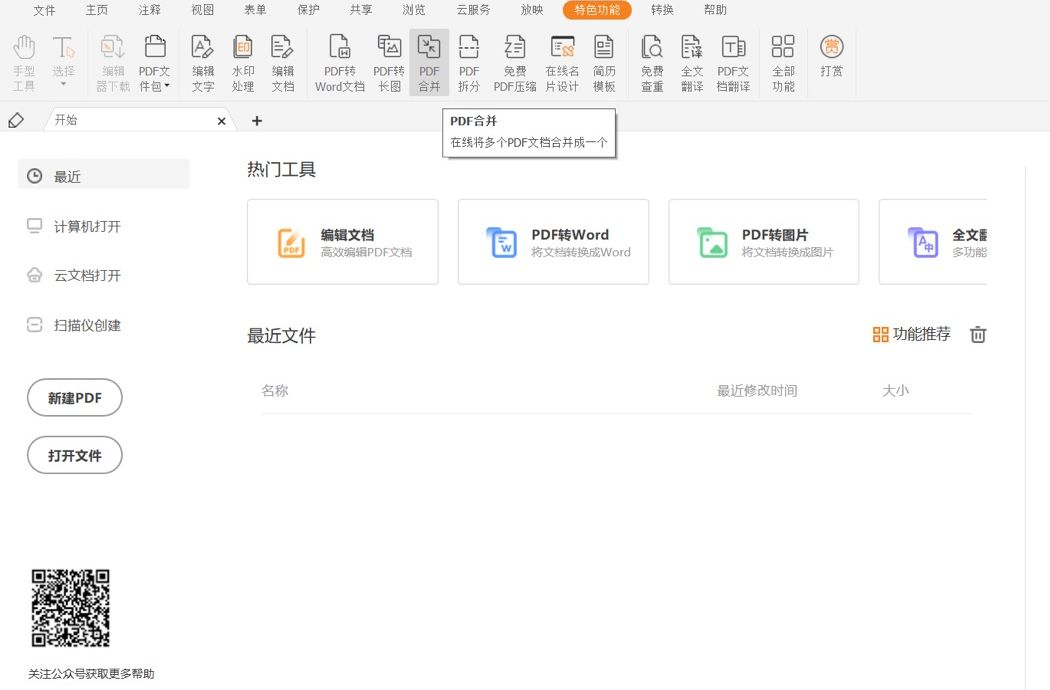
Task: Delete recent files with trash icon
Action: 978,335
